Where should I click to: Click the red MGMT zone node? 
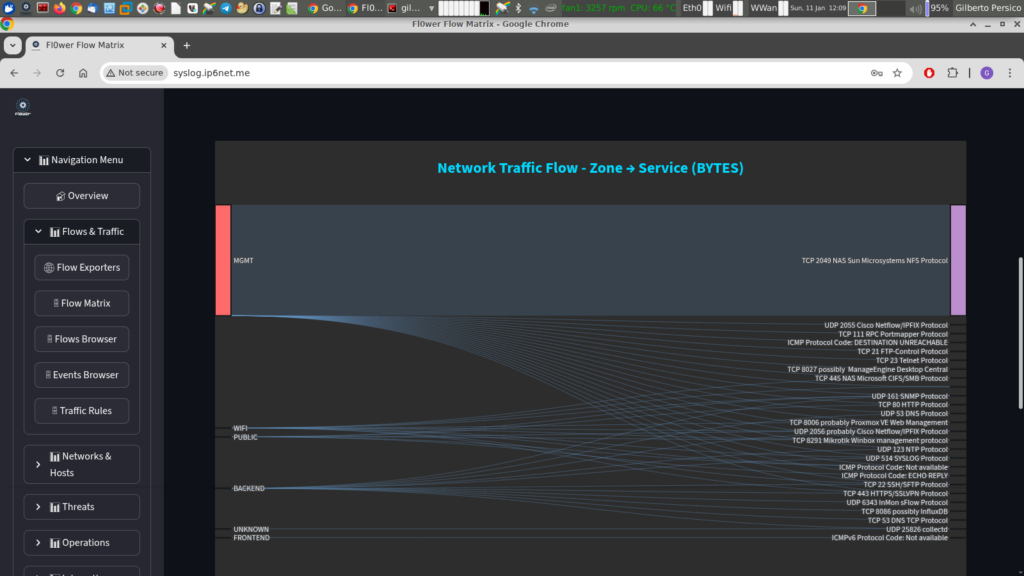coord(223,260)
